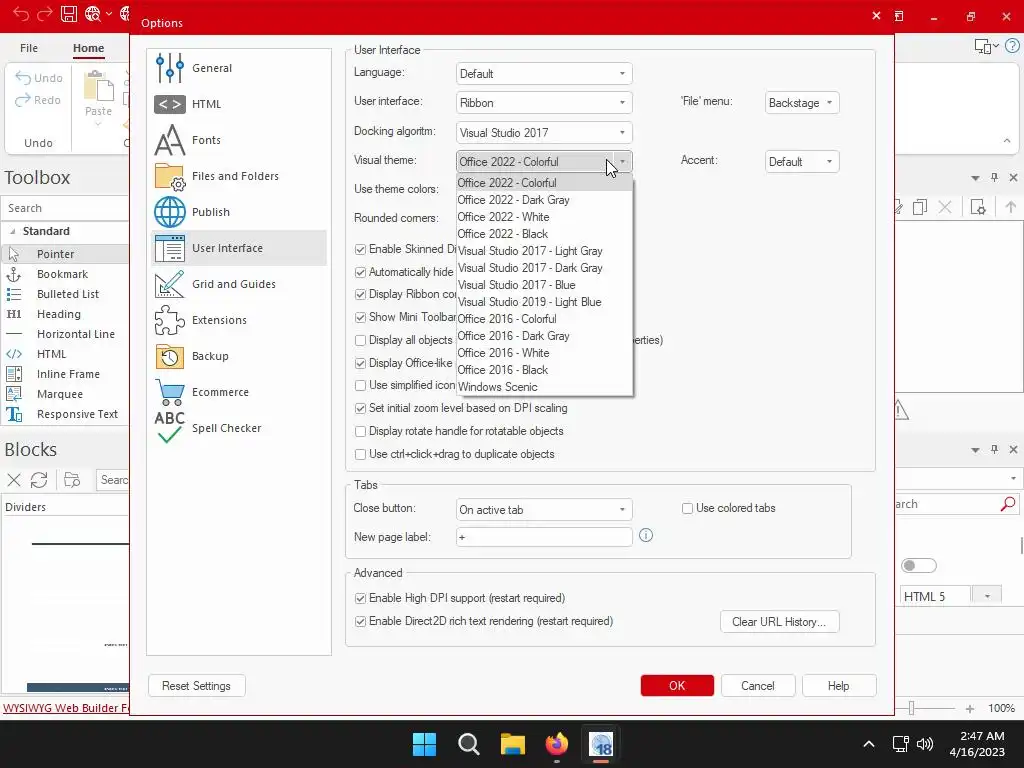Open the Backup options category
The width and height of the screenshot is (1024, 768).
pyautogui.click(x=239, y=355)
